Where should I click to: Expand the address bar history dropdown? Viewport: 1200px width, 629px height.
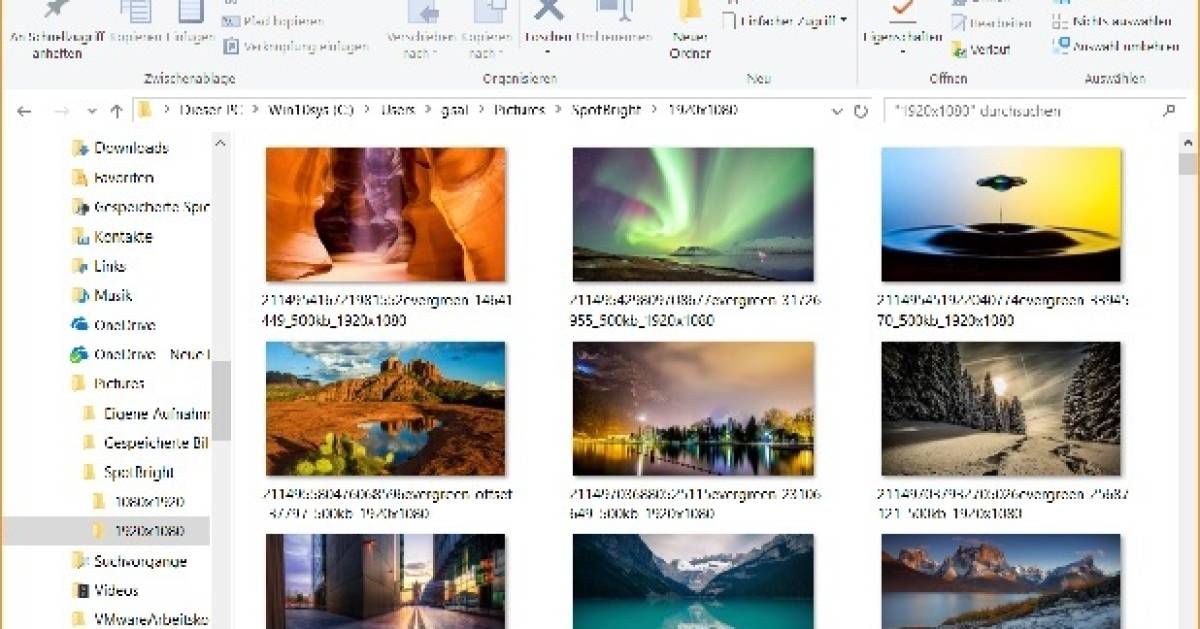838,111
